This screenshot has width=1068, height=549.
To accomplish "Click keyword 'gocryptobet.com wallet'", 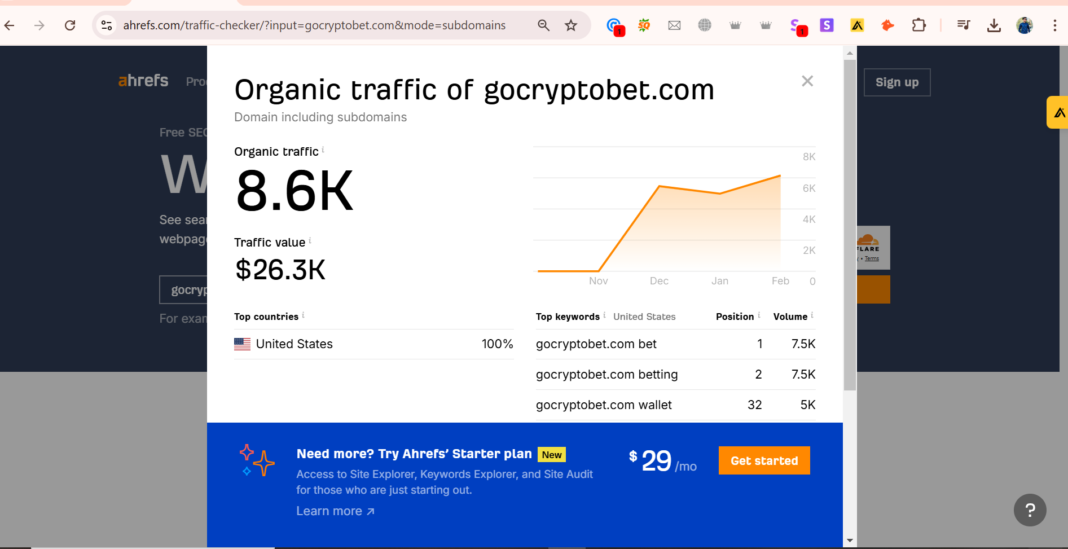I will click(x=603, y=405).
